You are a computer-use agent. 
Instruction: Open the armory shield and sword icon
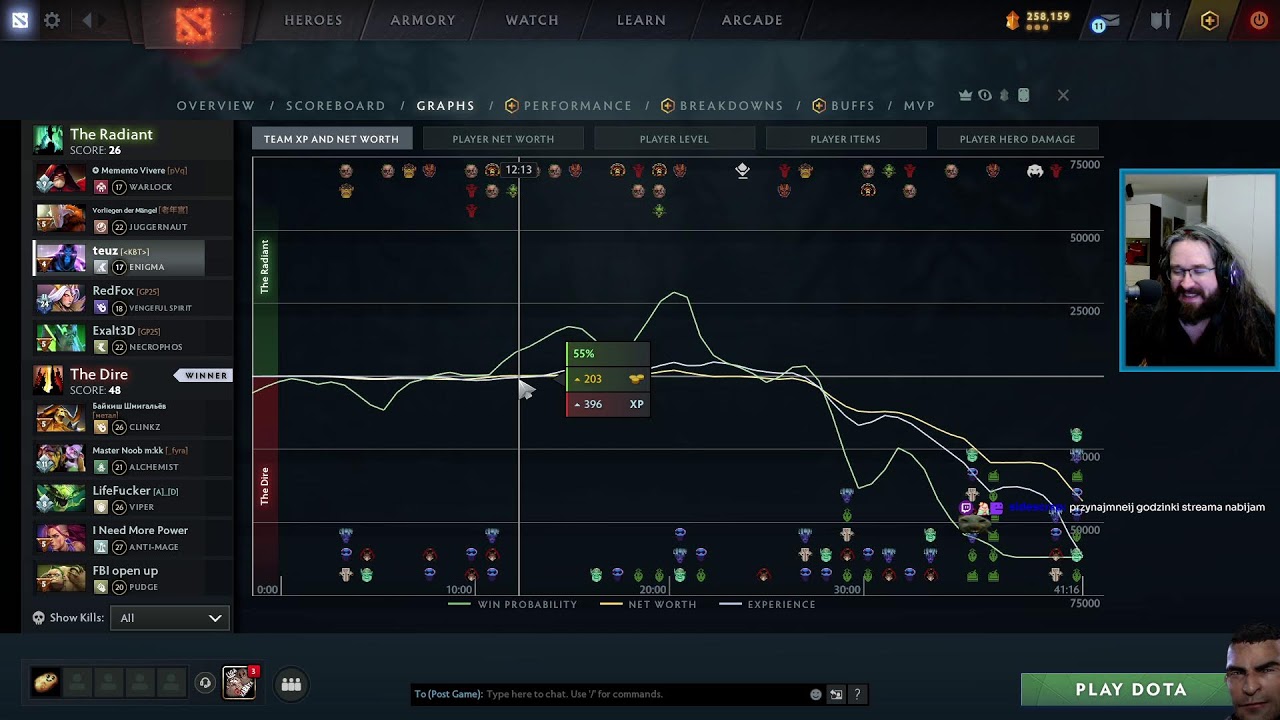tap(1160, 20)
